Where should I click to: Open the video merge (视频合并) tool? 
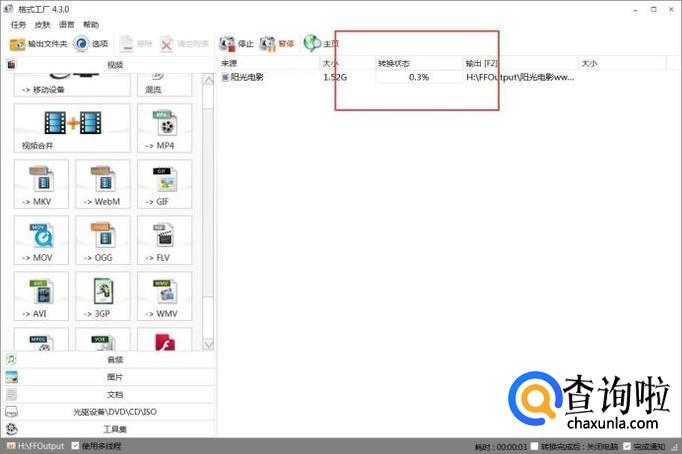(72, 128)
